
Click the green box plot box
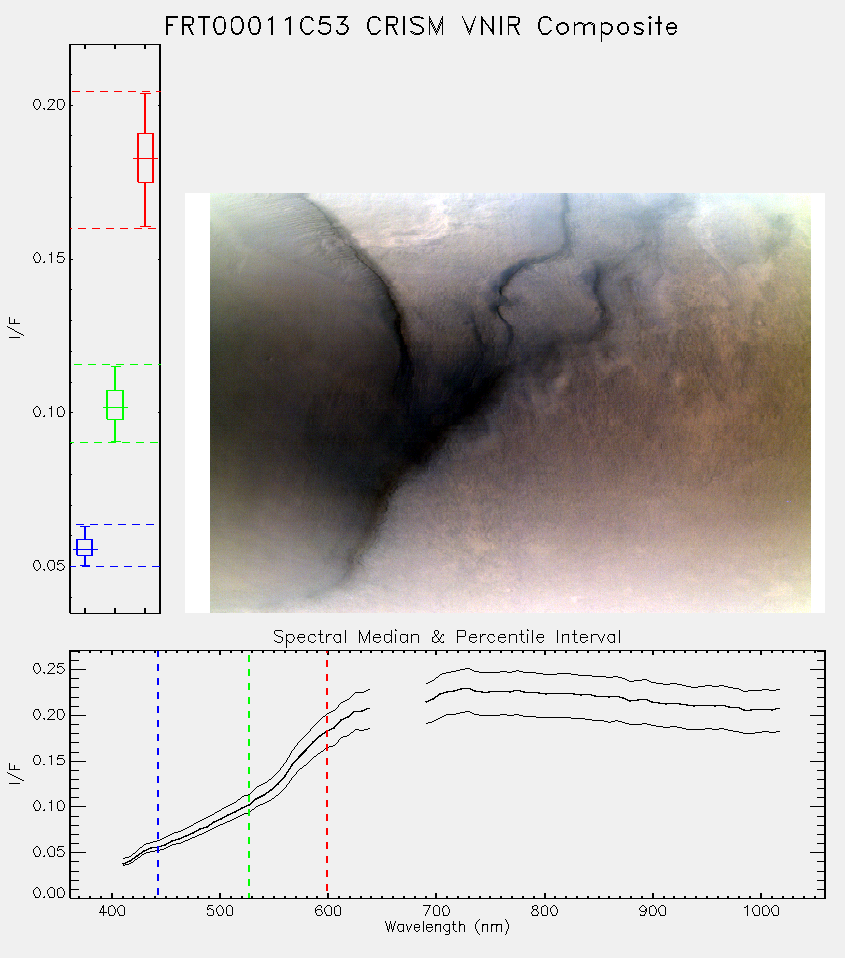pyautogui.click(x=115, y=405)
